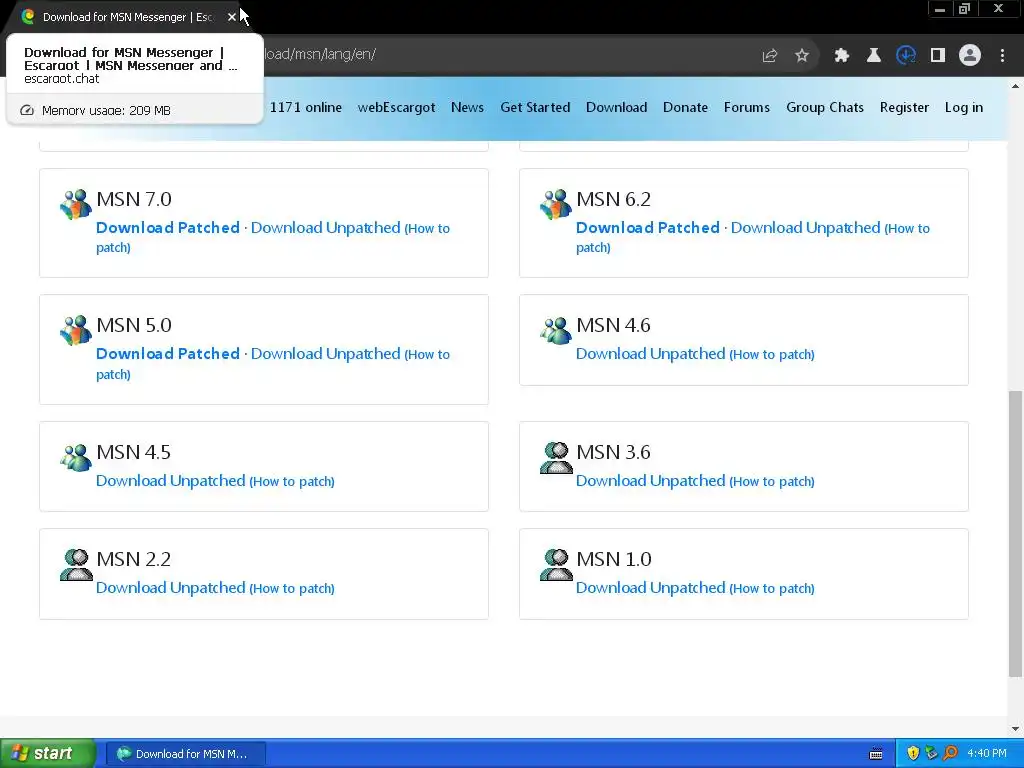
Task: Click the Chrome Labs flask icon
Action: (873, 56)
